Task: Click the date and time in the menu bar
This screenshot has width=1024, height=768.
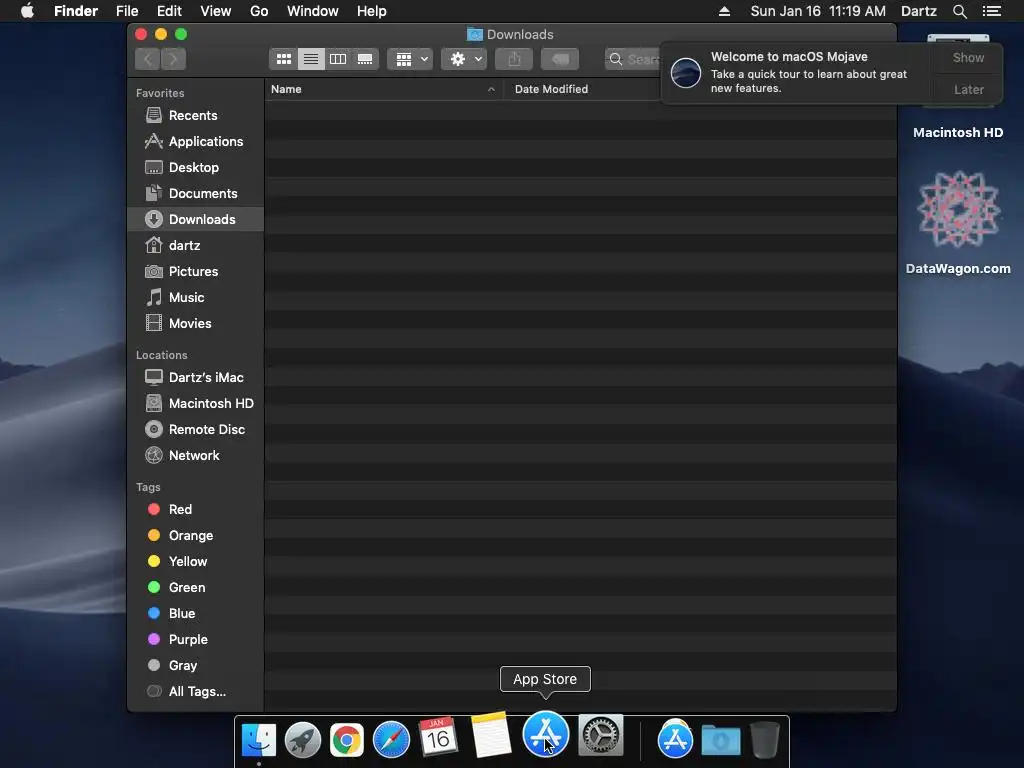Action: (x=818, y=11)
